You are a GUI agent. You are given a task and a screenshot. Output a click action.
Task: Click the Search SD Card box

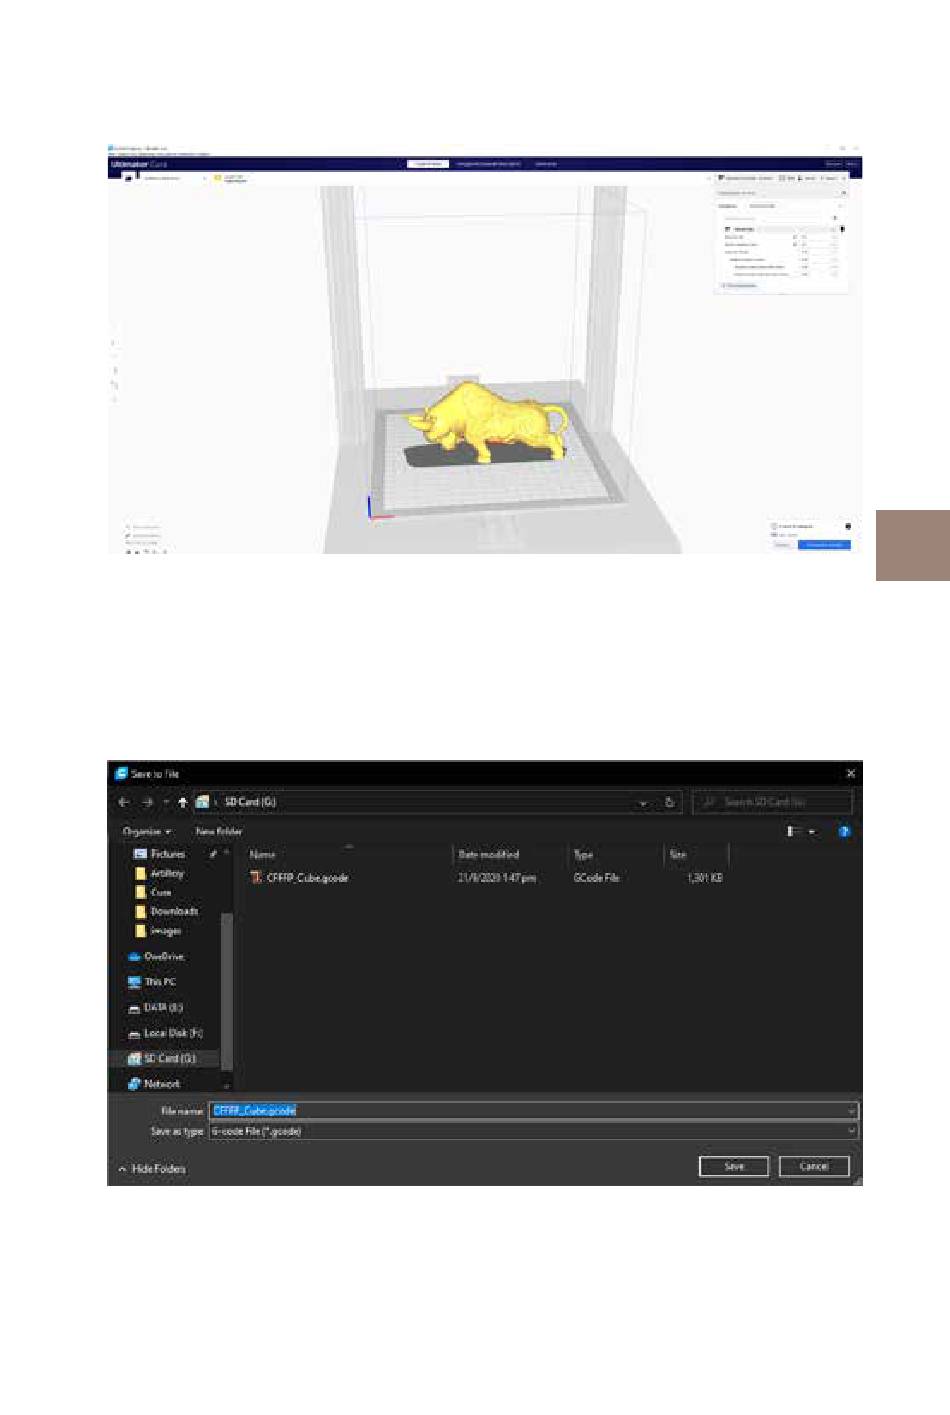(x=772, y=802)
